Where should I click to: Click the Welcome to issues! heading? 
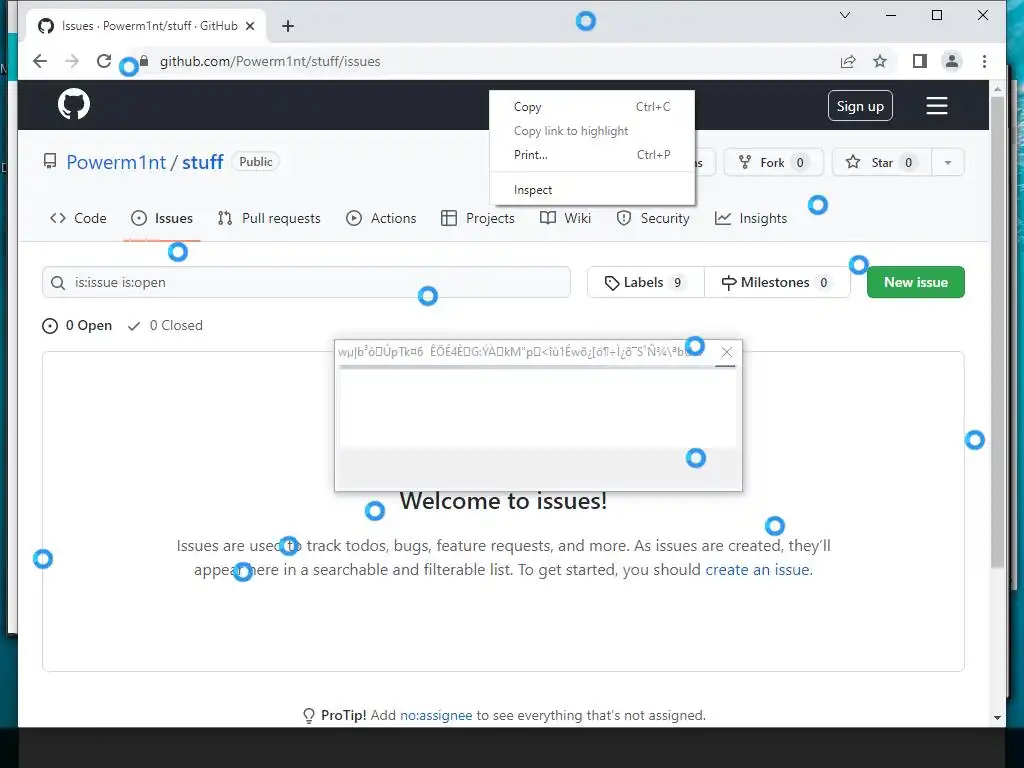tap(503, 501)
